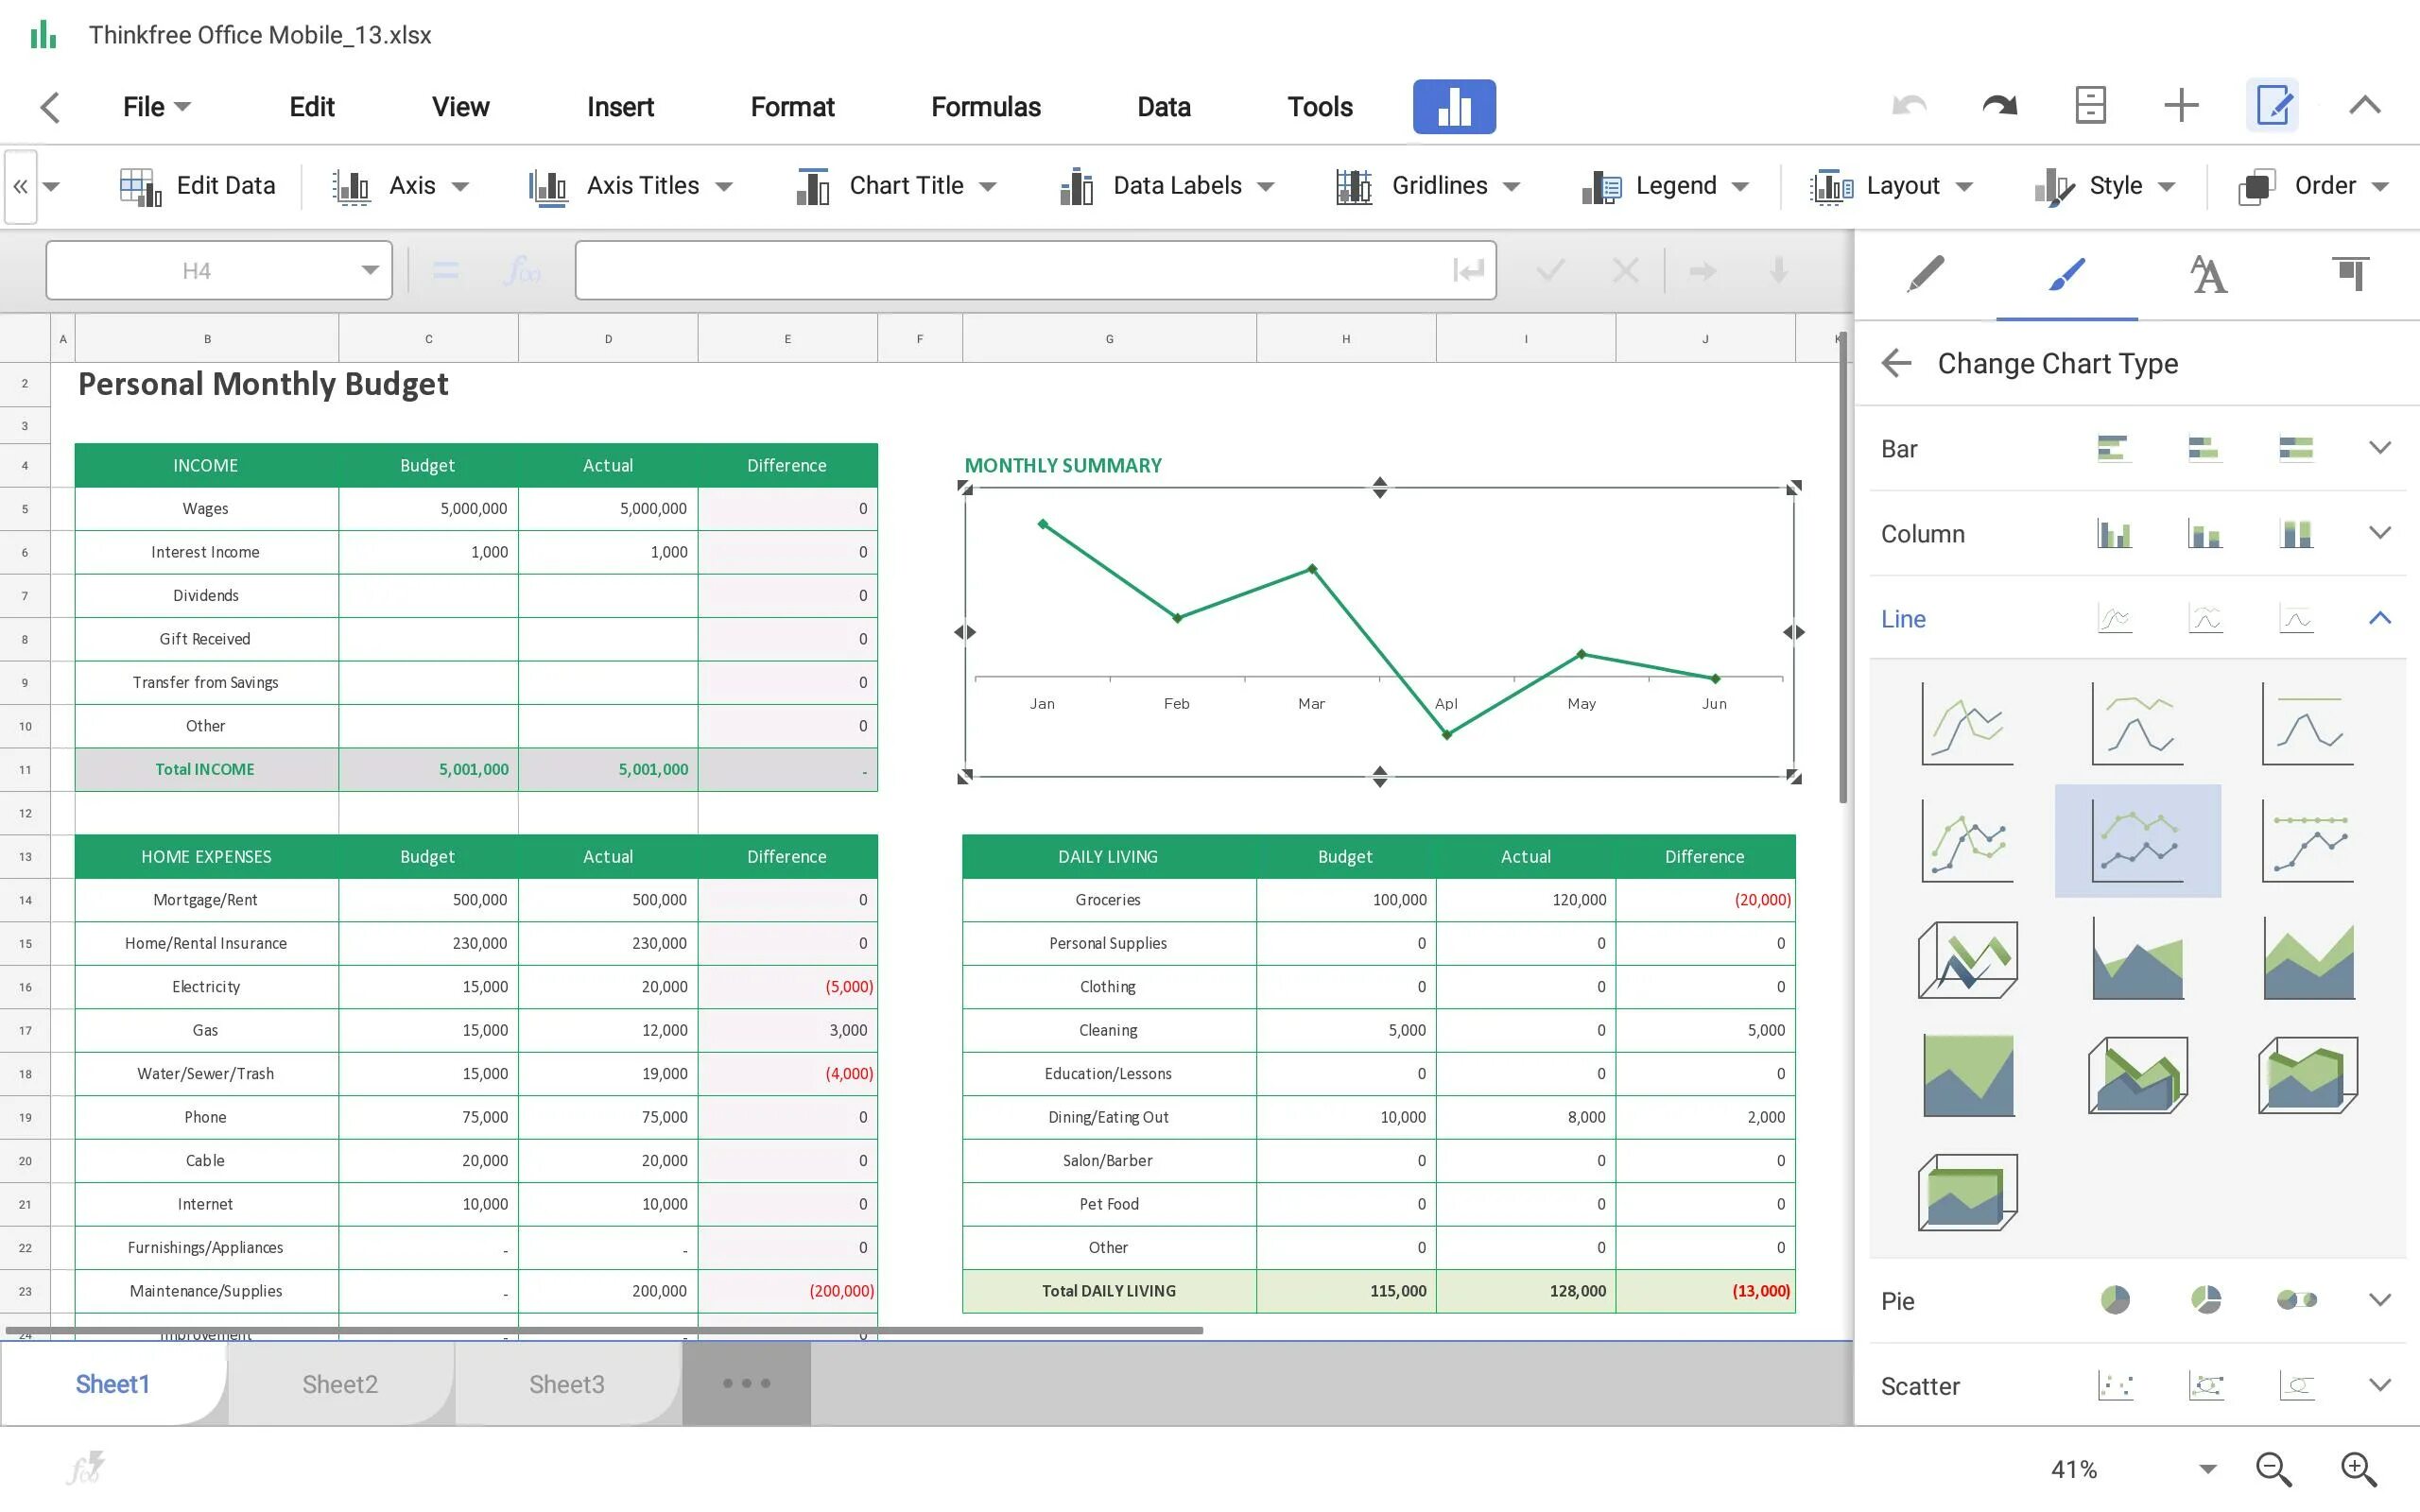Click the redo arrow icon
Screen dimensions: 2420x1512
pos(1999,105)
